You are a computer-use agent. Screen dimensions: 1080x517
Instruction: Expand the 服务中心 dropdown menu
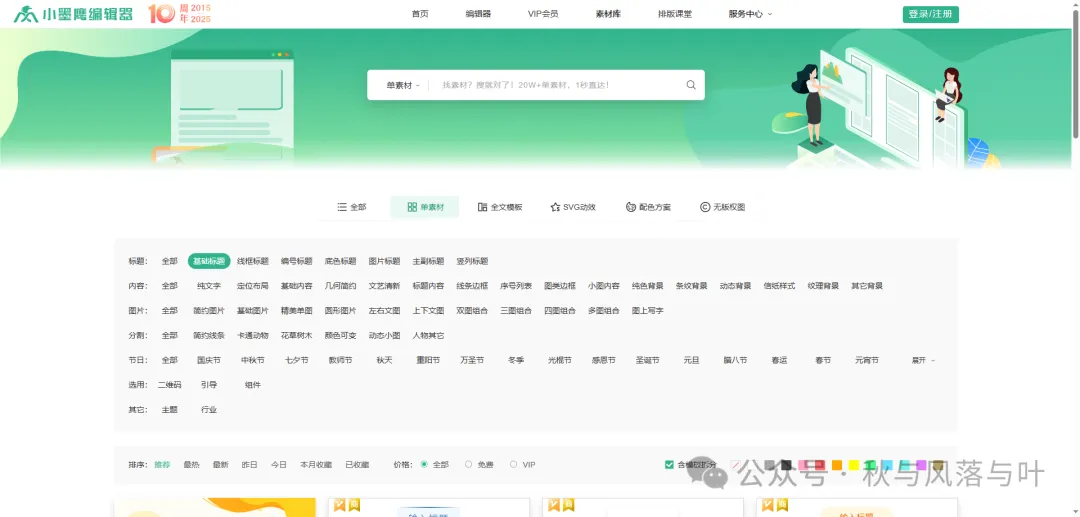(750, 14)
